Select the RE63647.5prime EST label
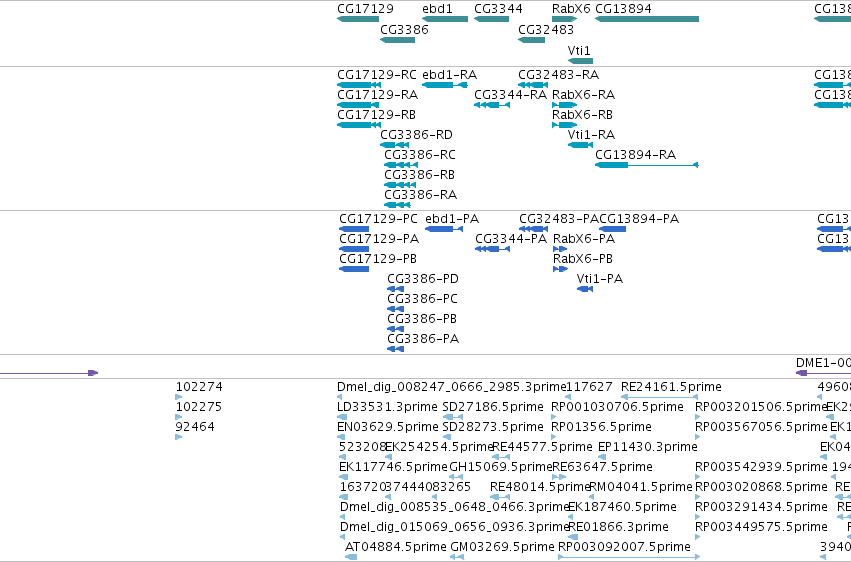The image size is (851, 562). coord(602,468)
